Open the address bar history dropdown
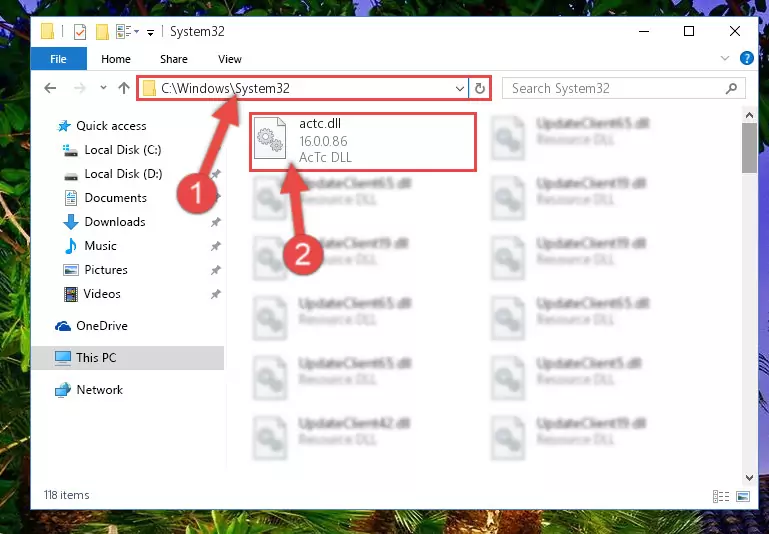The image size is (769, 534). click(460, 89)
